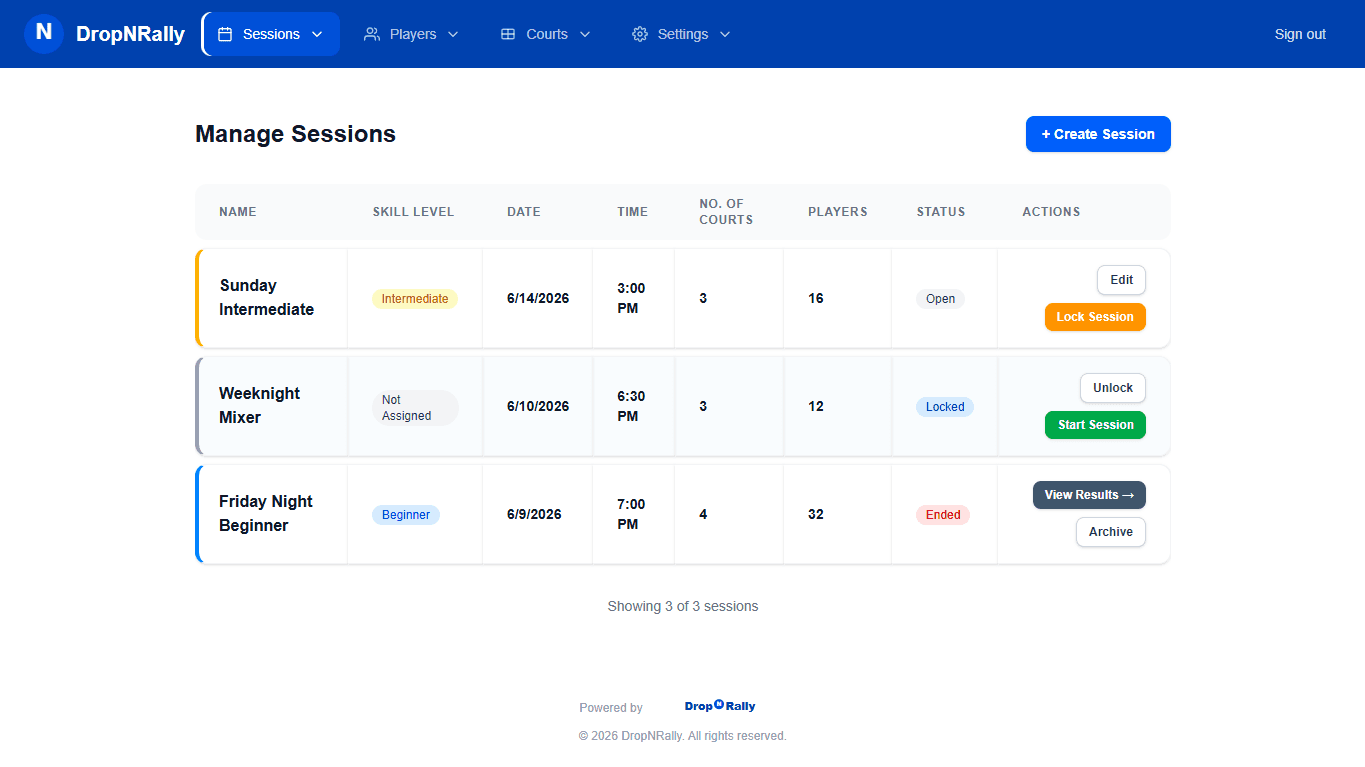This screenshot has width=1365, height=767.
Task: Select the Sunday Intermediate session name
Action: (x=267, y=298)
